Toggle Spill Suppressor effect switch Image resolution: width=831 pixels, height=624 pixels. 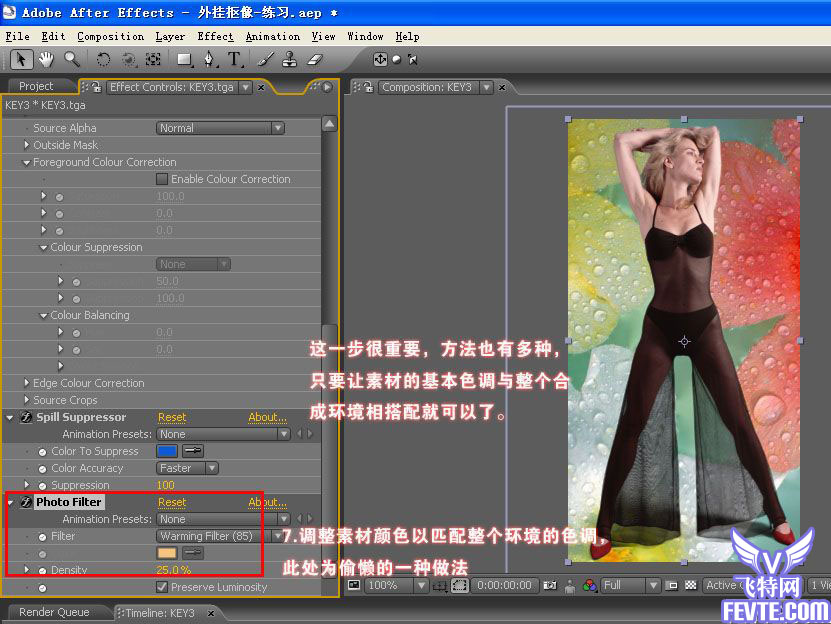pos(26,417)
